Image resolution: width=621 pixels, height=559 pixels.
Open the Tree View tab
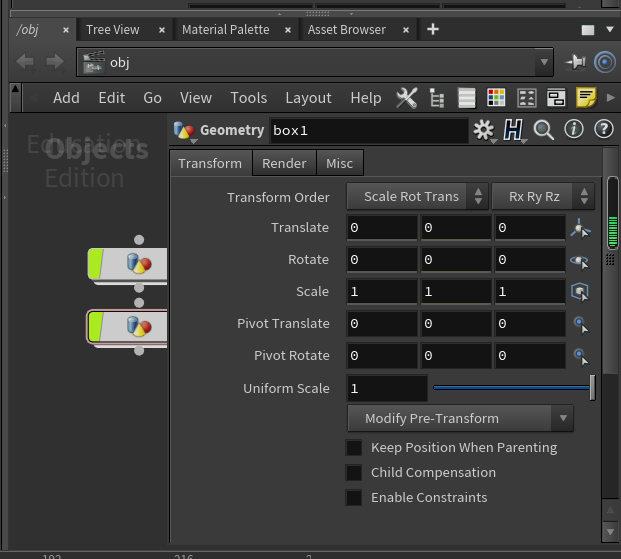point(113,30)
